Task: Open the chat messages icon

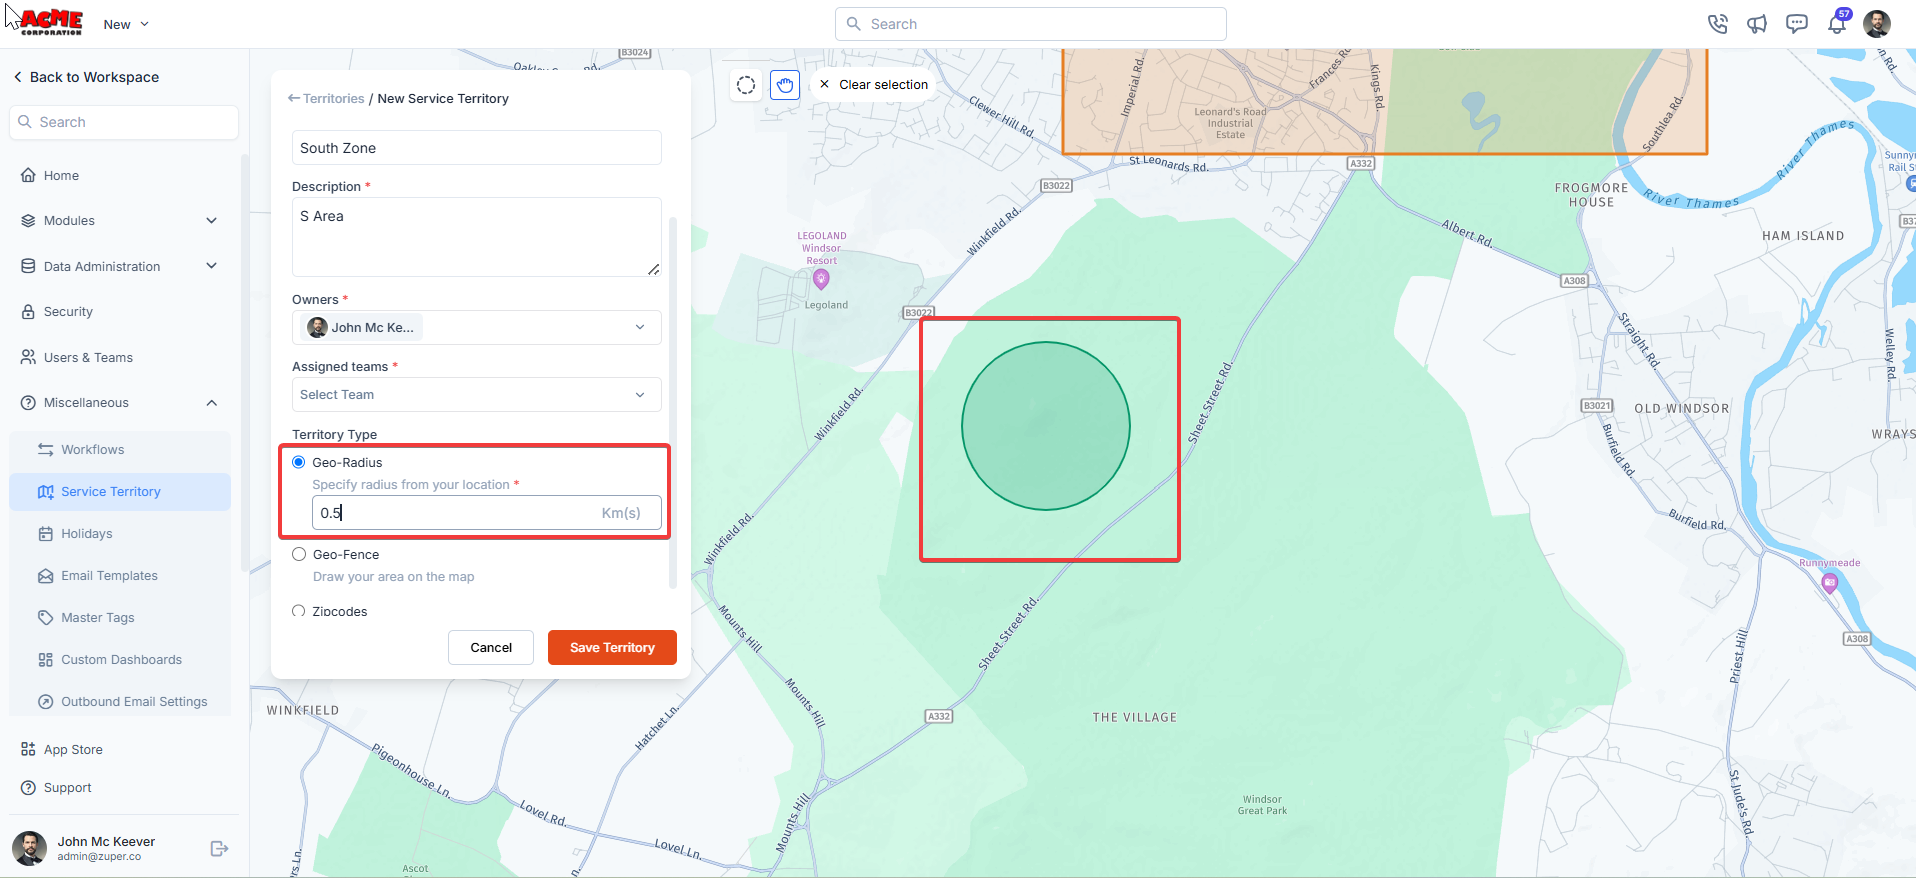Action: coord(1797,24)
